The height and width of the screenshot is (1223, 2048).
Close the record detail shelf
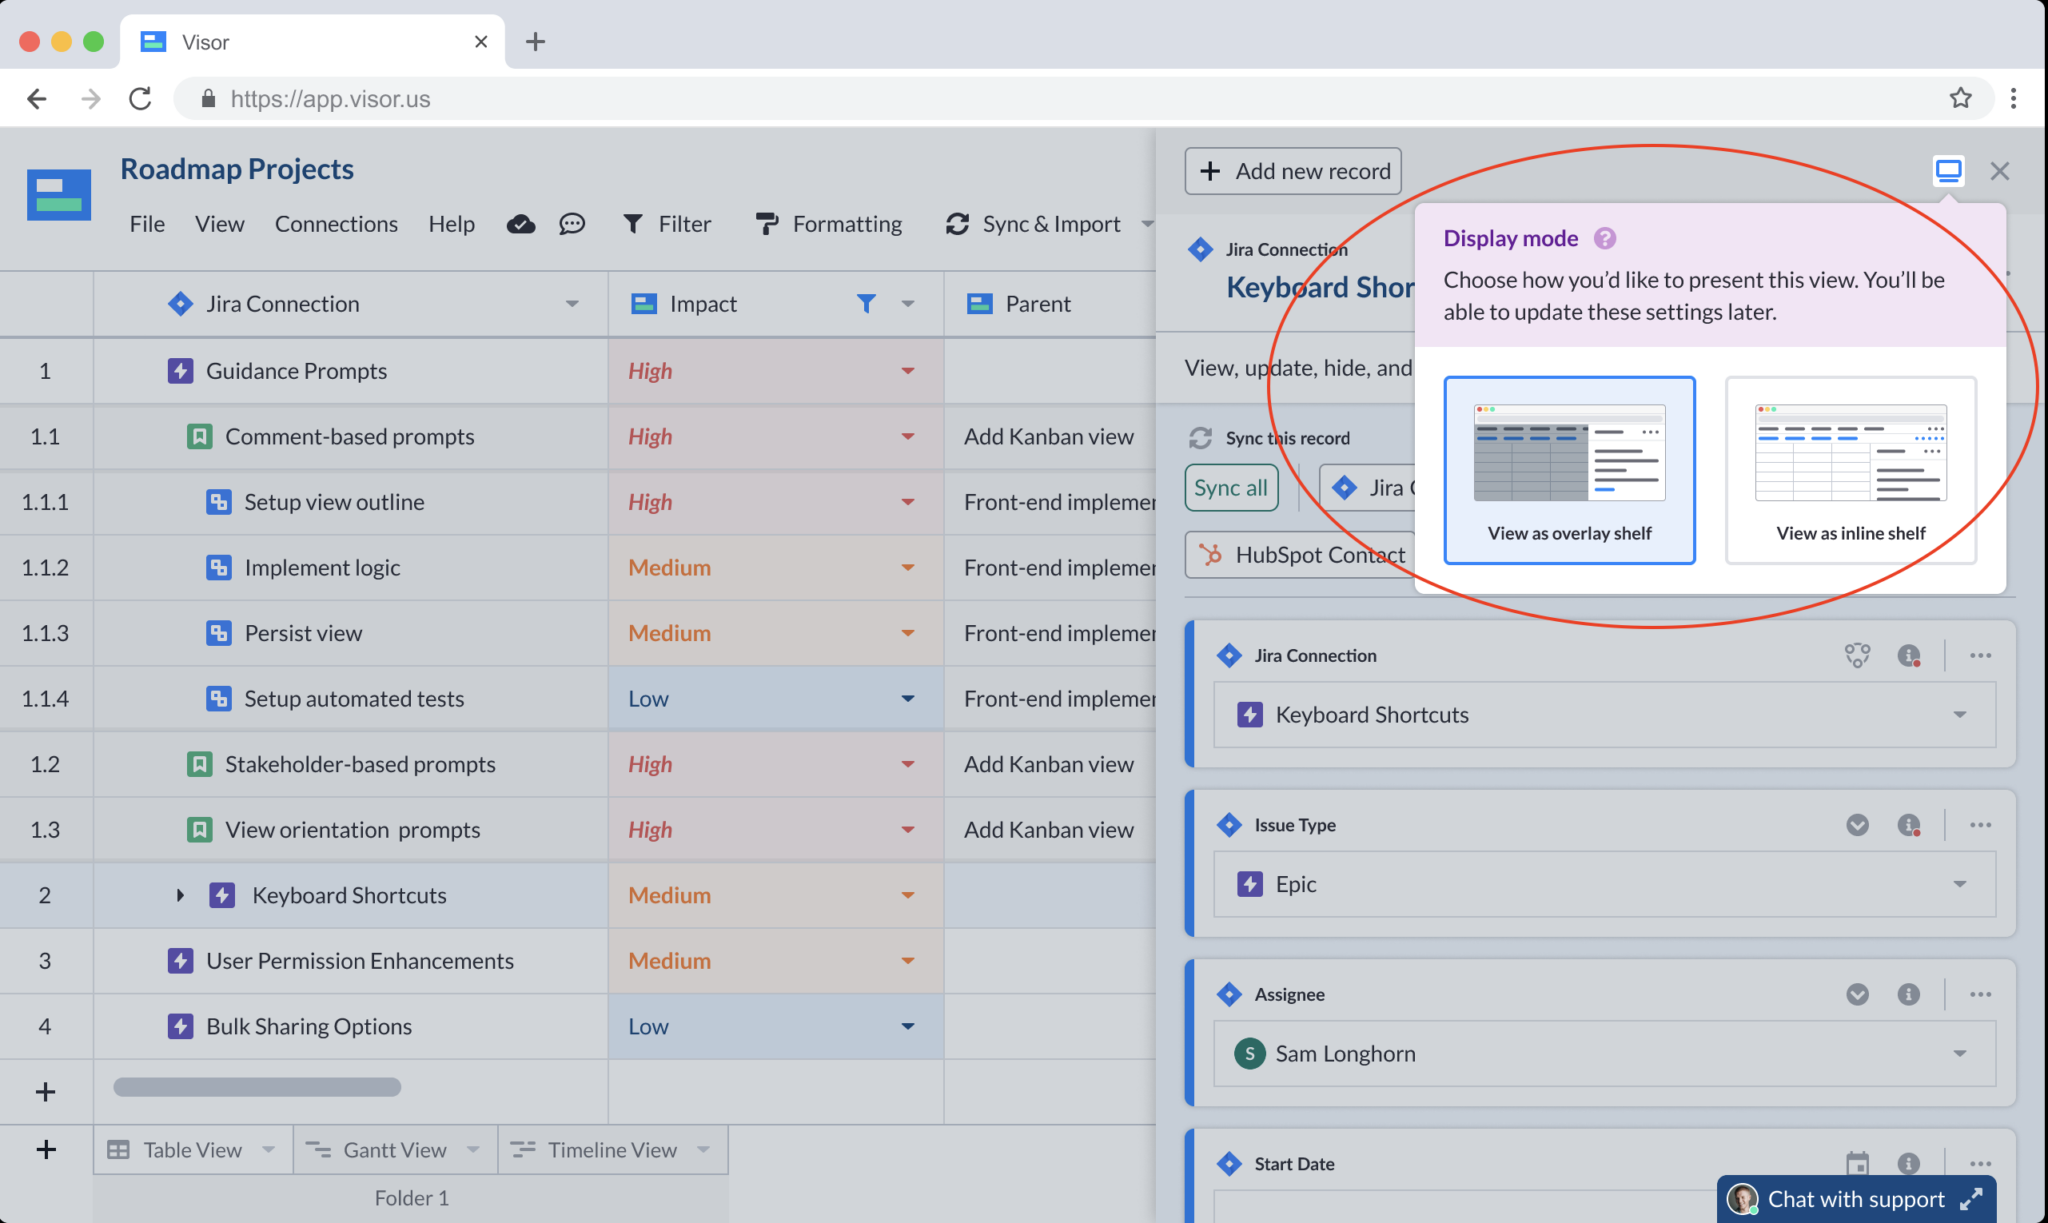click(1999, 171)
